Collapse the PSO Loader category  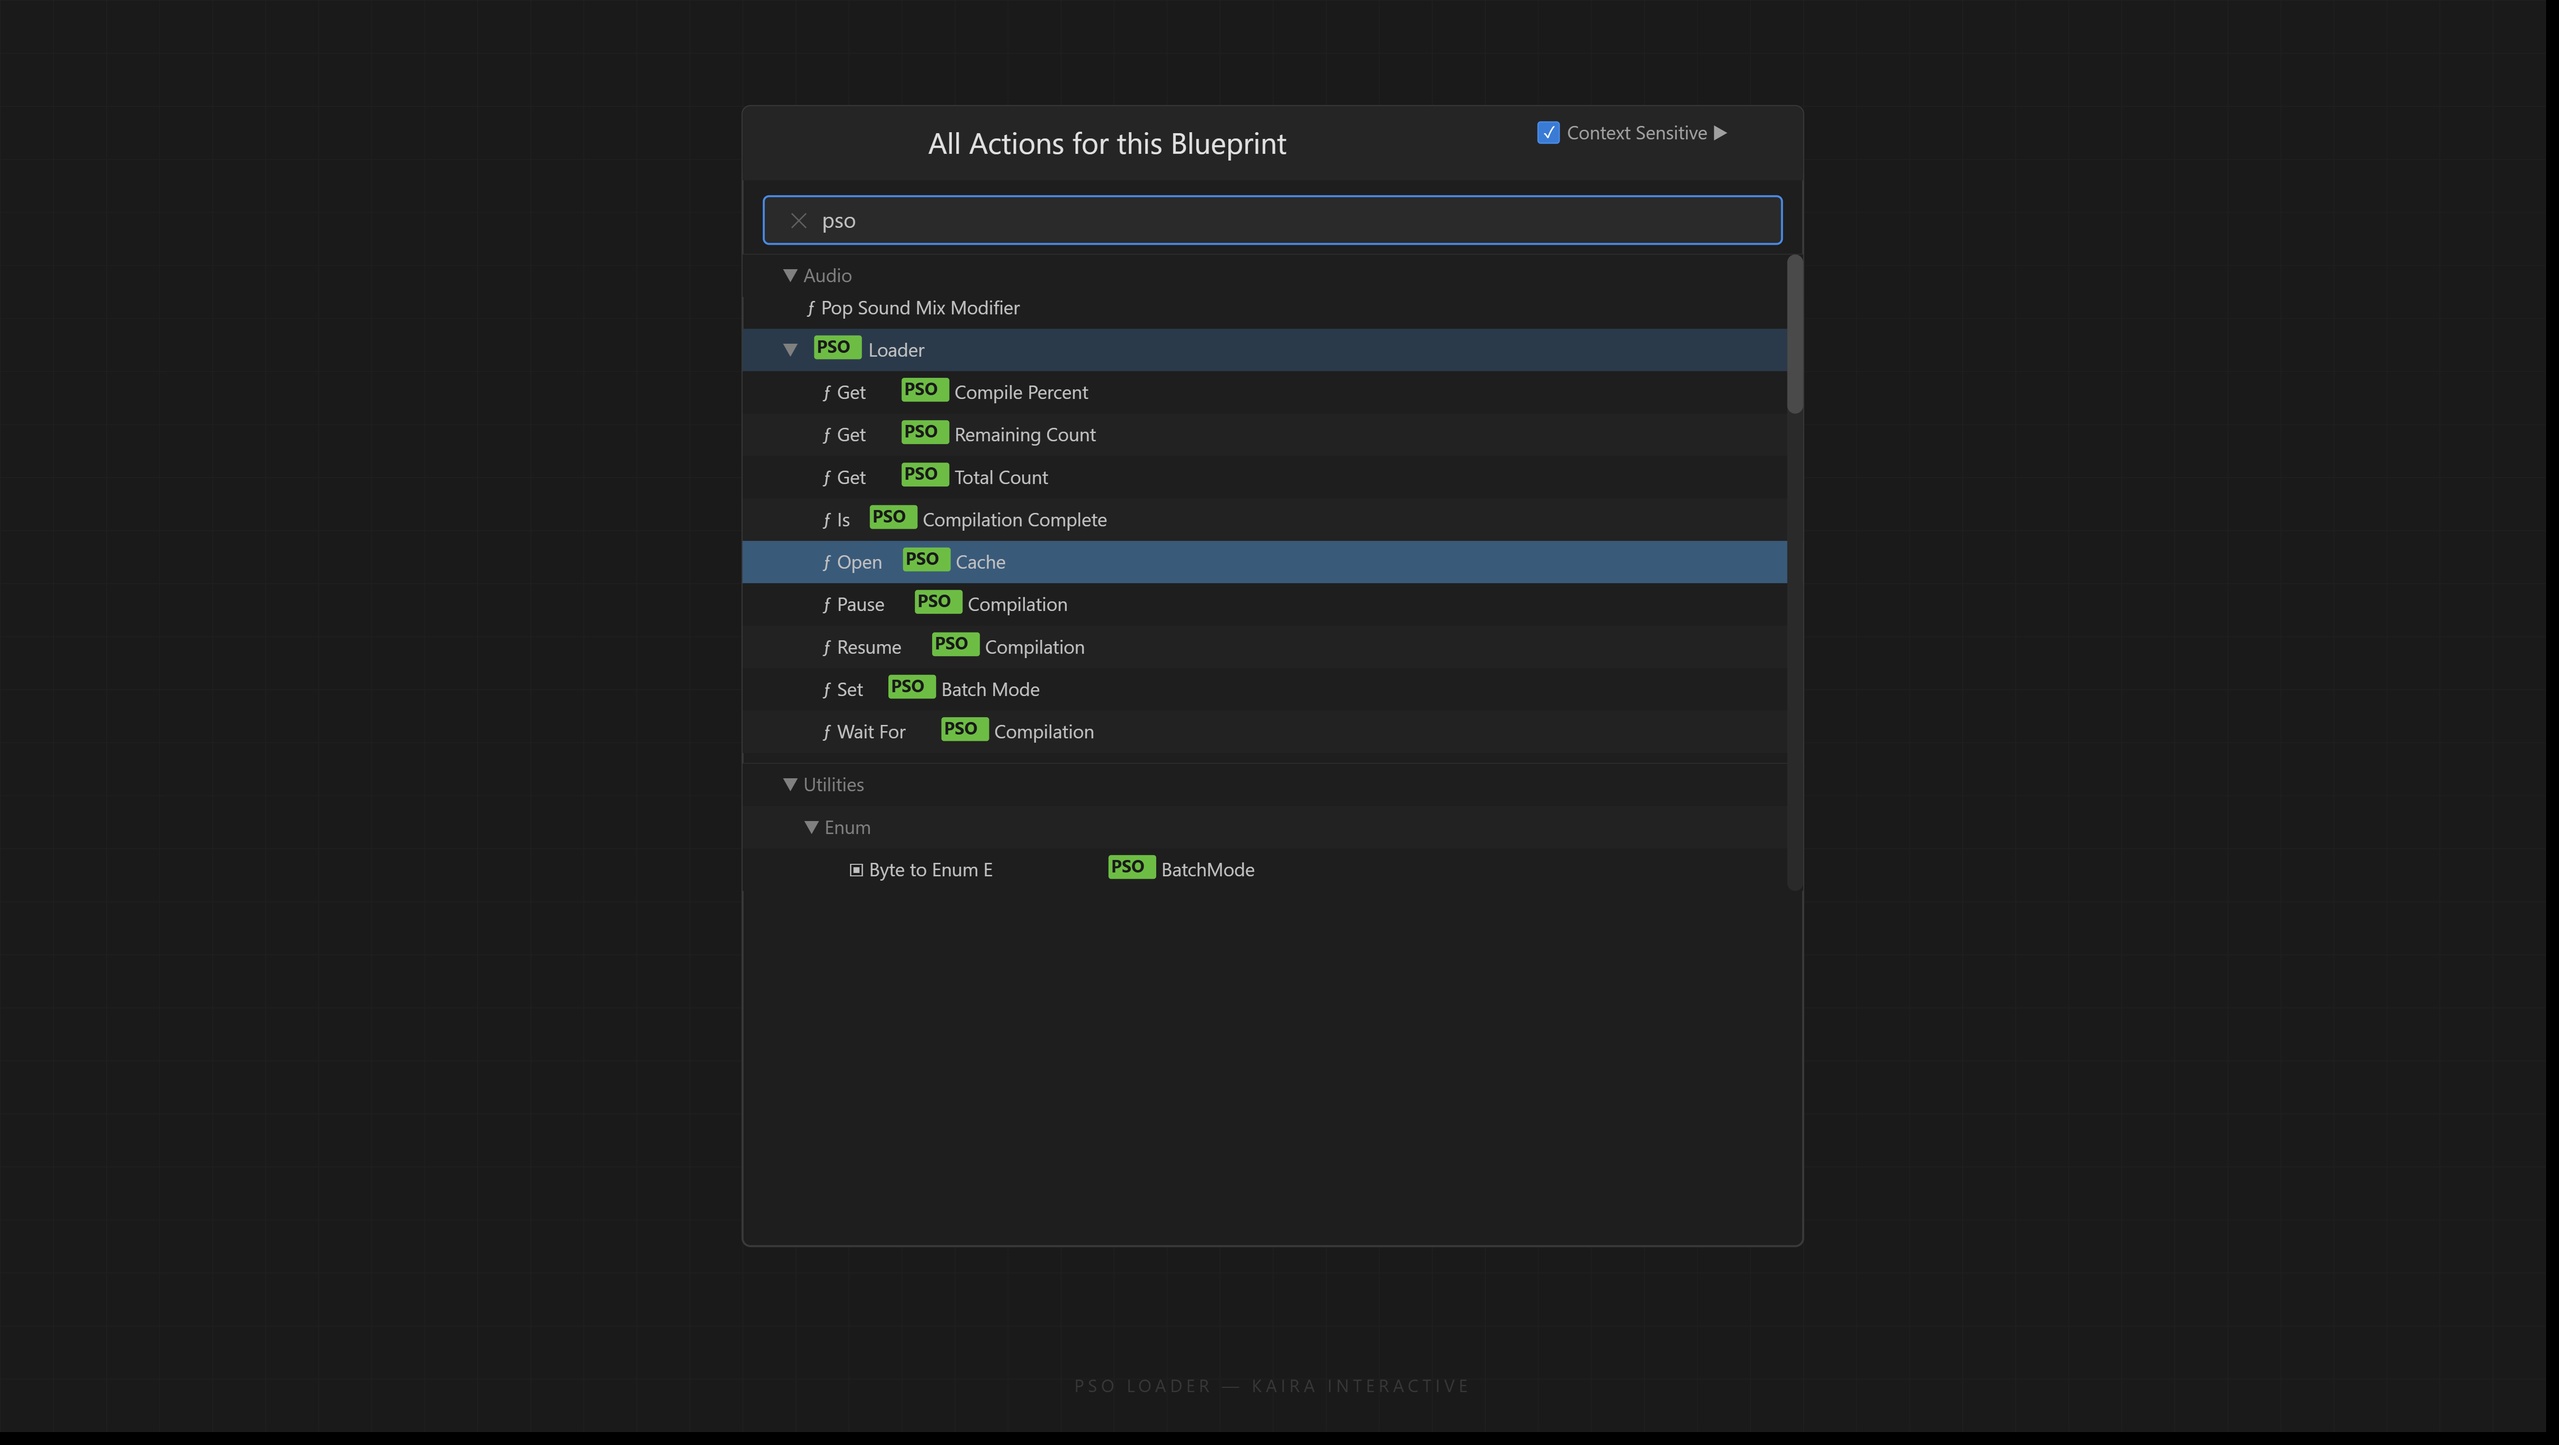click(790, 349)
